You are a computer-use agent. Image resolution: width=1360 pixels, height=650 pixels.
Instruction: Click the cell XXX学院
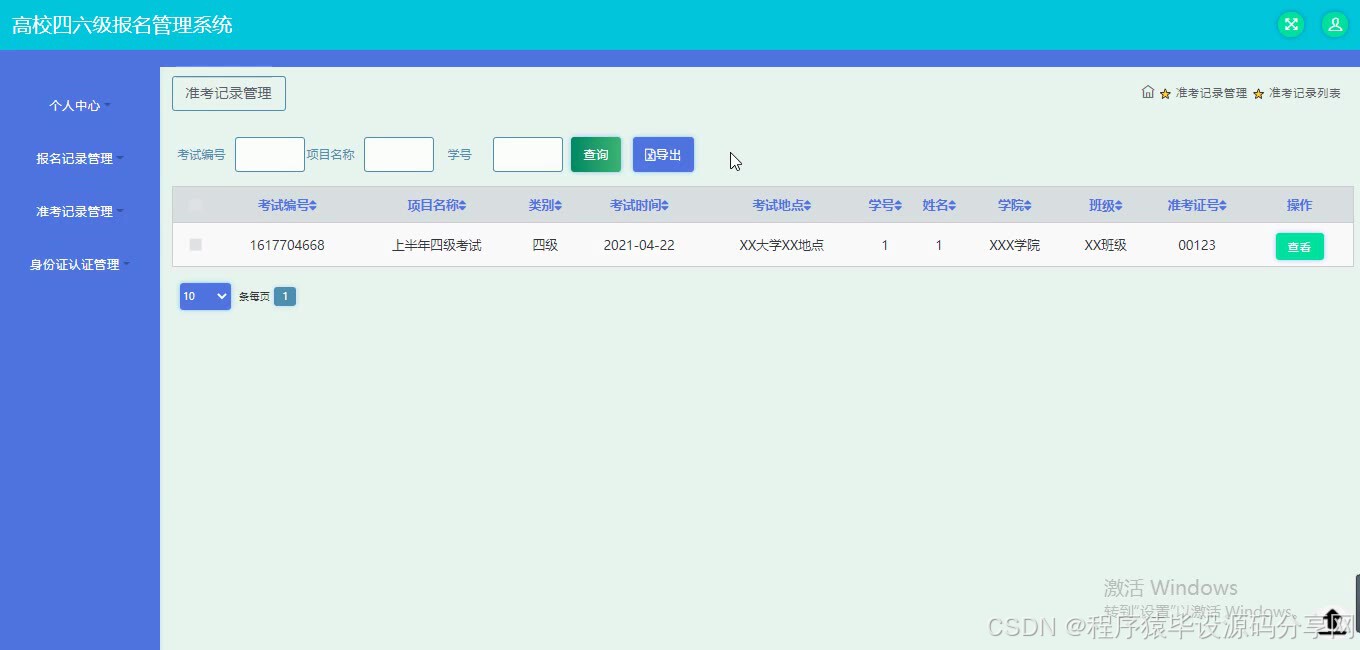click(x=1014, y=245)
